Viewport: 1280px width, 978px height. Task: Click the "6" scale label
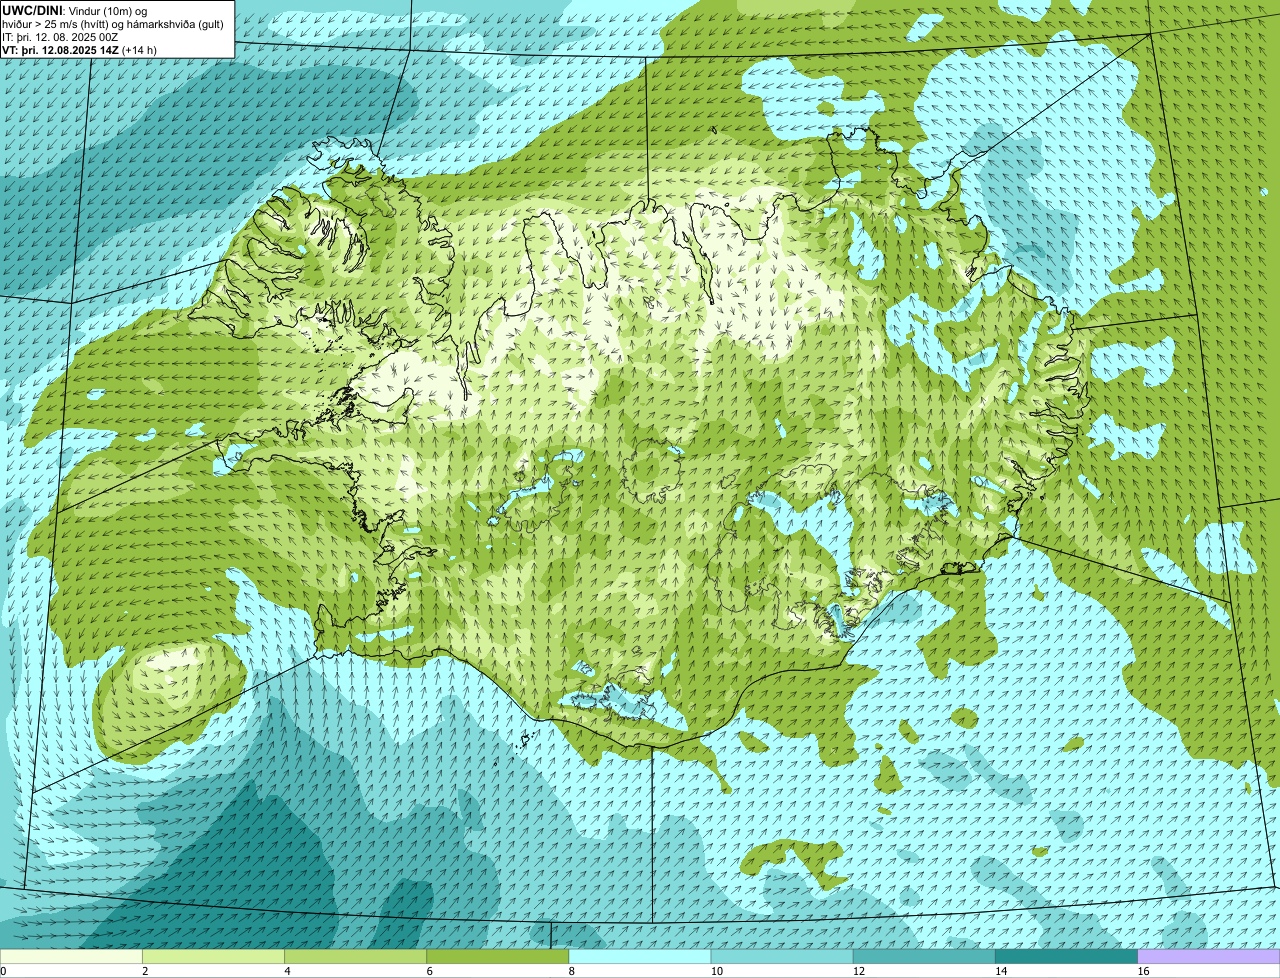pyautogui.click(x=429, y=971)
